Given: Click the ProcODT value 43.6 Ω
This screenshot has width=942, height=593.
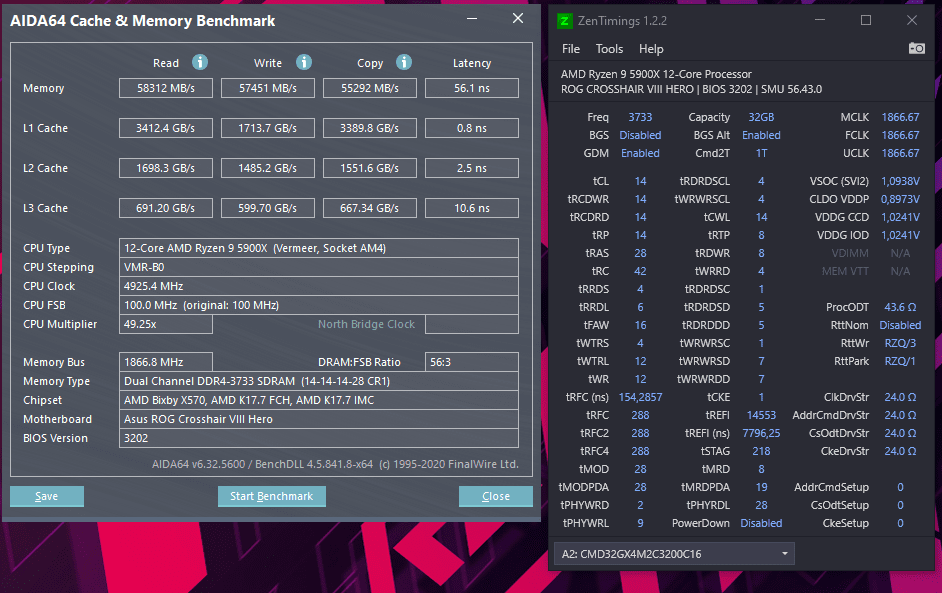Looking at the screenshot, I should (x=900, y=307).
